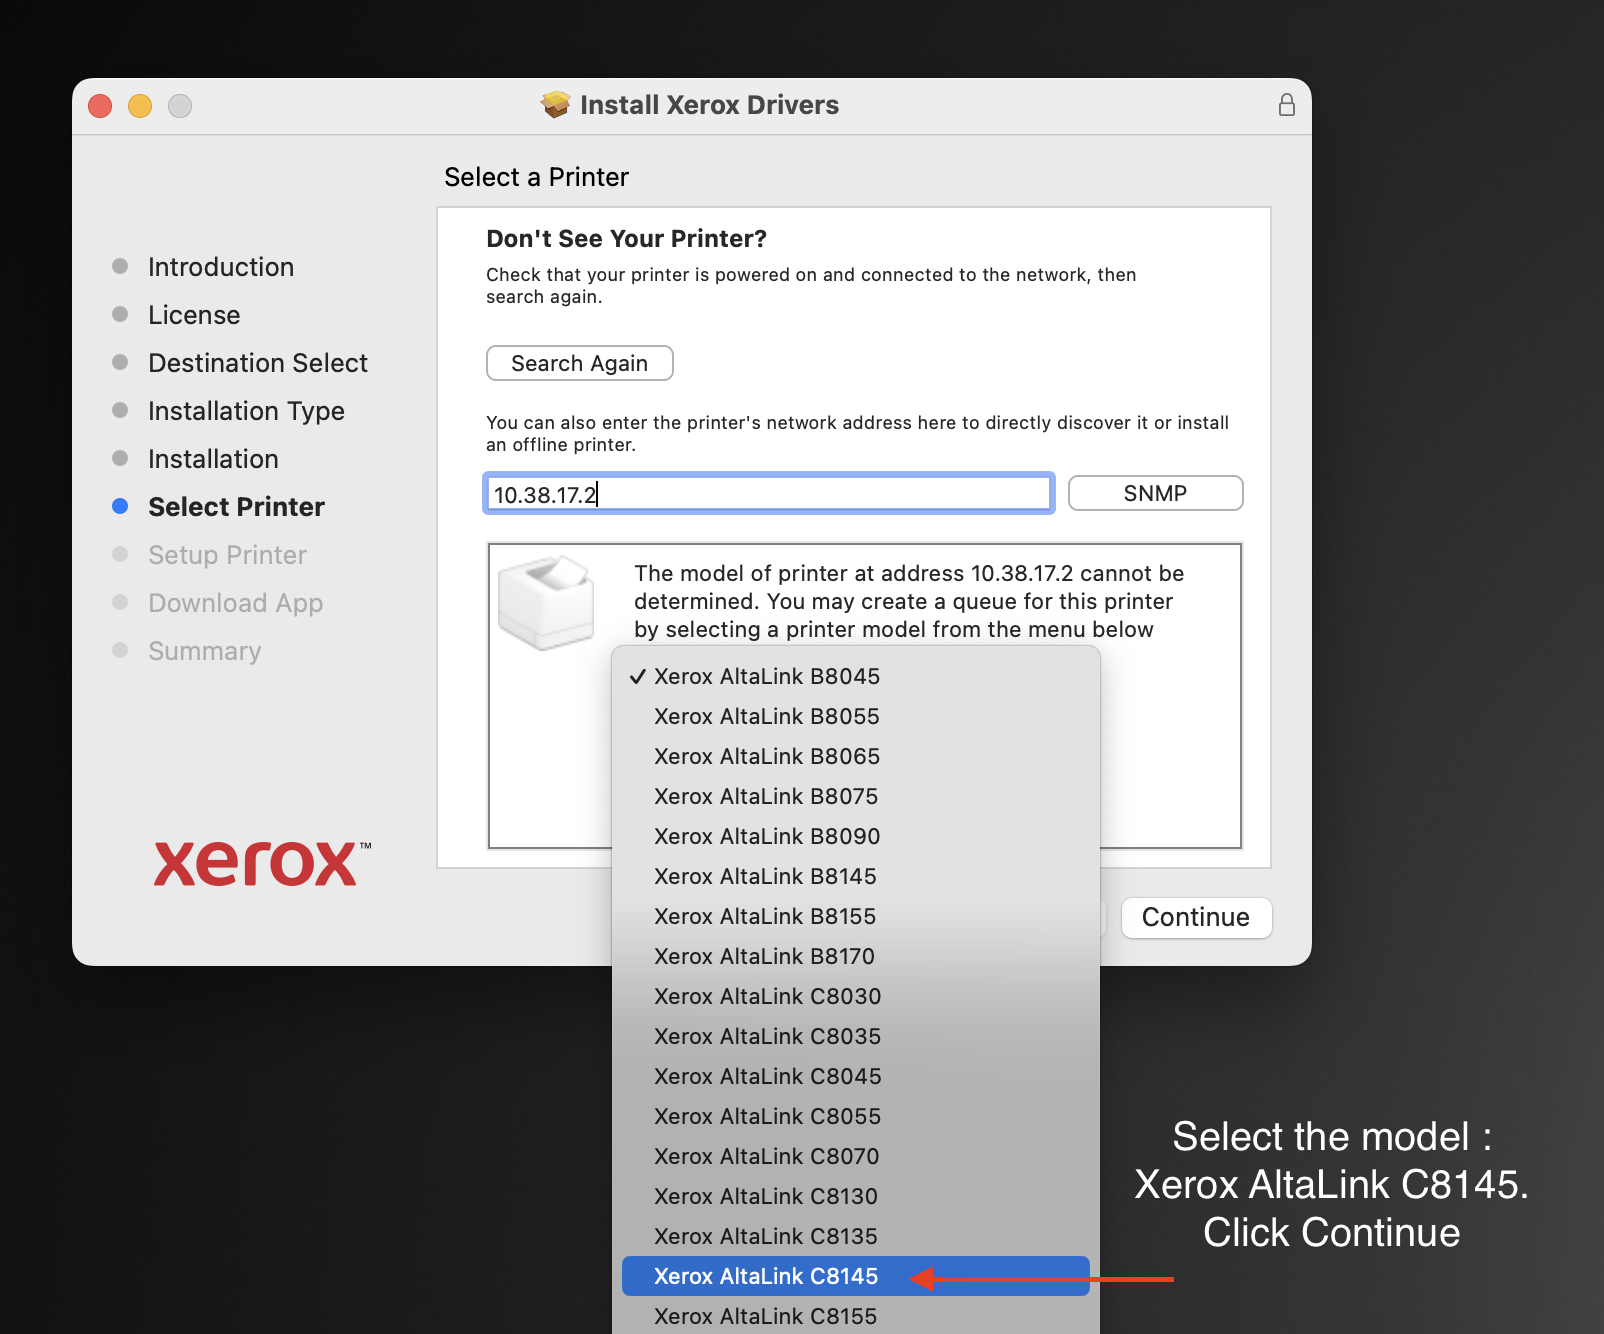Viewport: 1604px width, 1334px height.
Task: Focus the printer network address field
Action: (x=768, y=494)
